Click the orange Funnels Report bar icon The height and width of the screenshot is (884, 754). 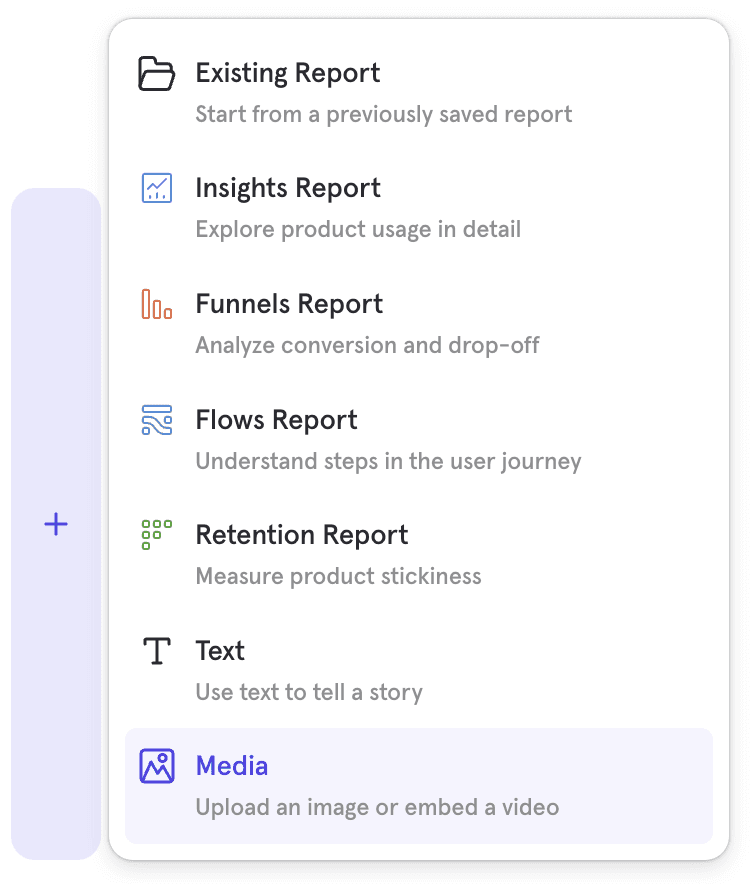156,304
